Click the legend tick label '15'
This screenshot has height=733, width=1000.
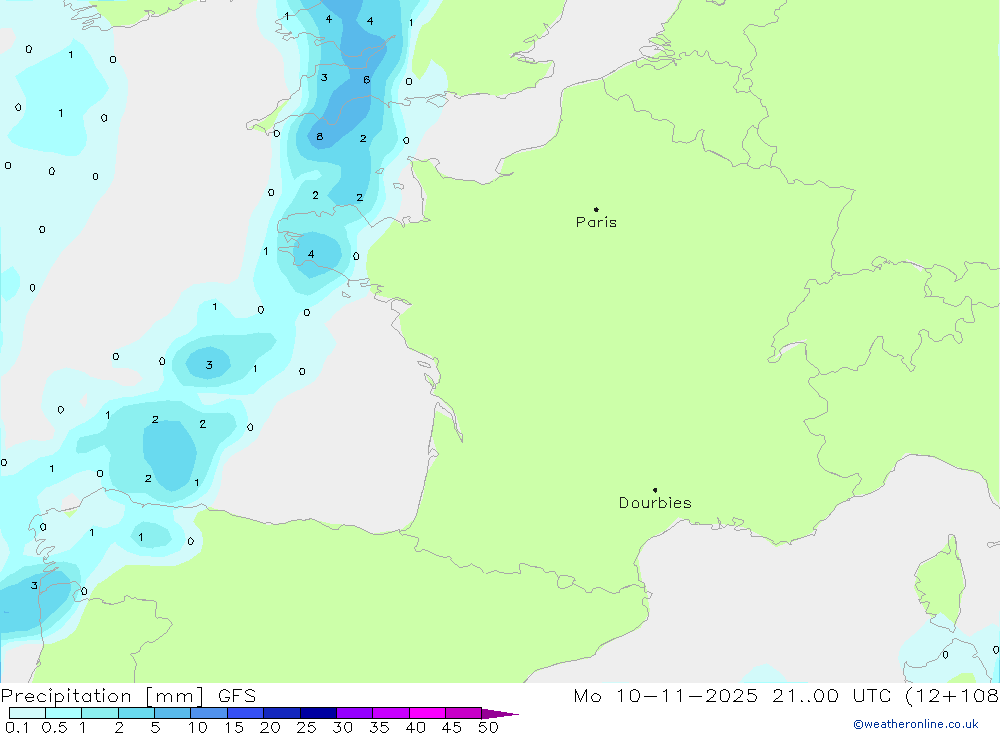coord(234,727)
